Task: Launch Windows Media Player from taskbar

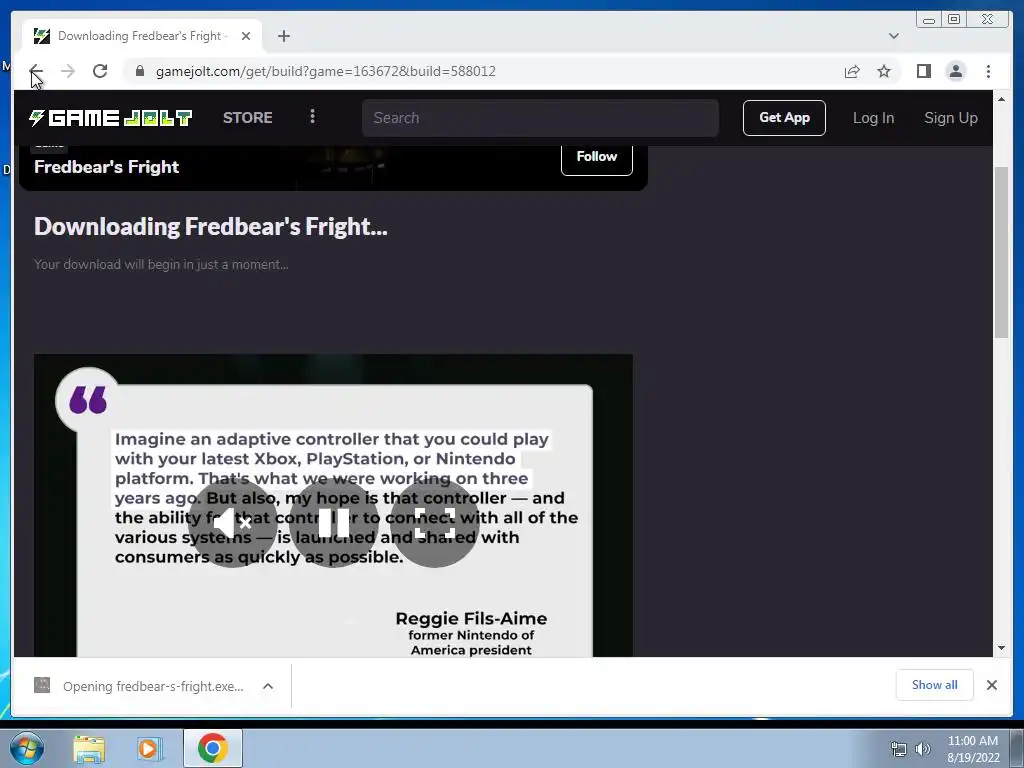Action: (149, 748)
